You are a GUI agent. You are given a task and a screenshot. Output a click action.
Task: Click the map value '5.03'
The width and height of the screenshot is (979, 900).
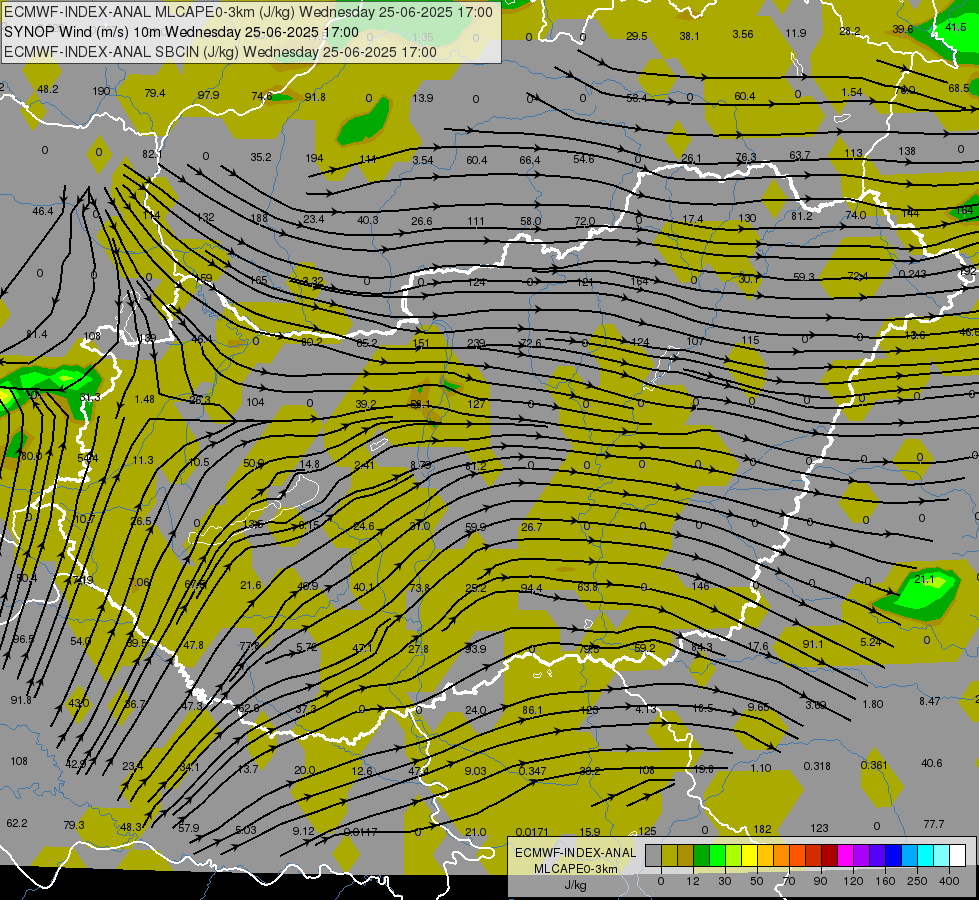click(x=246, y=830)
